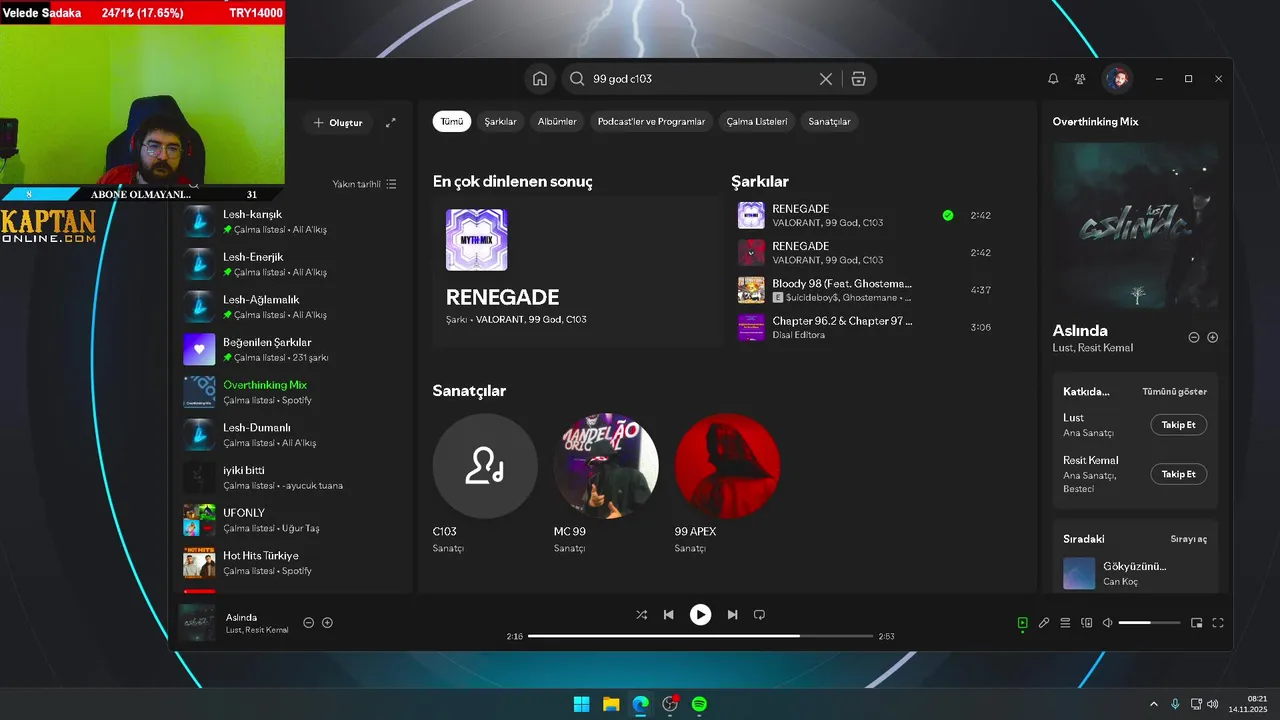
Task: Open the Overthinking Mix playlist in library
Action: click(x=292, y=392)
